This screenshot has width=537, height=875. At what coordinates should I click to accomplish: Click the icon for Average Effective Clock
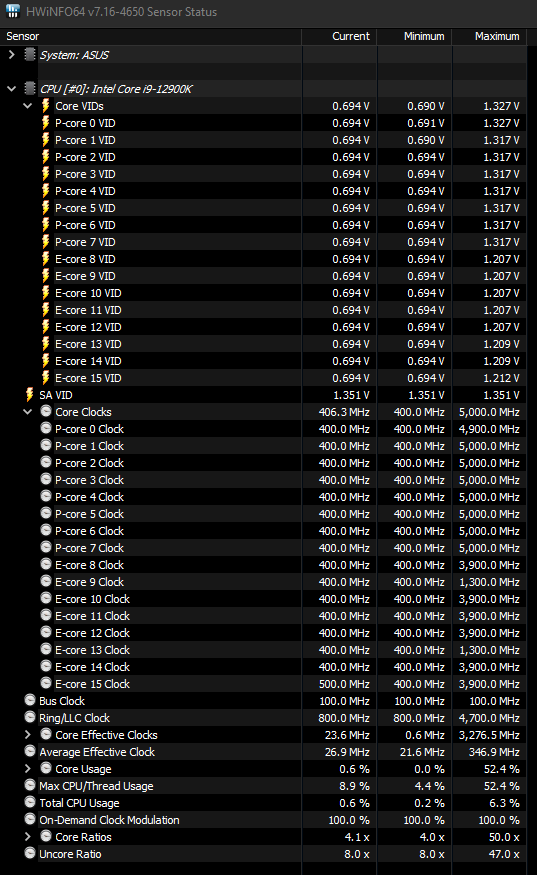pos(30,751)
